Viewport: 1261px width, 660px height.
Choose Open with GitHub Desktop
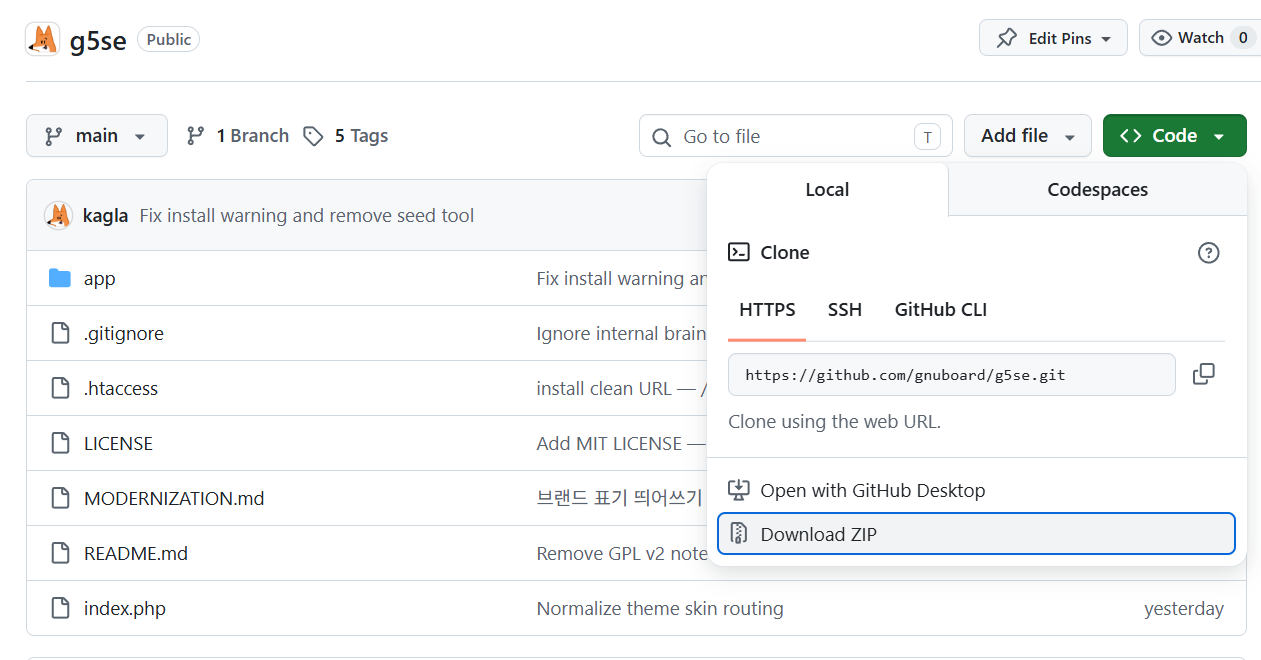(x=976, y=490)
